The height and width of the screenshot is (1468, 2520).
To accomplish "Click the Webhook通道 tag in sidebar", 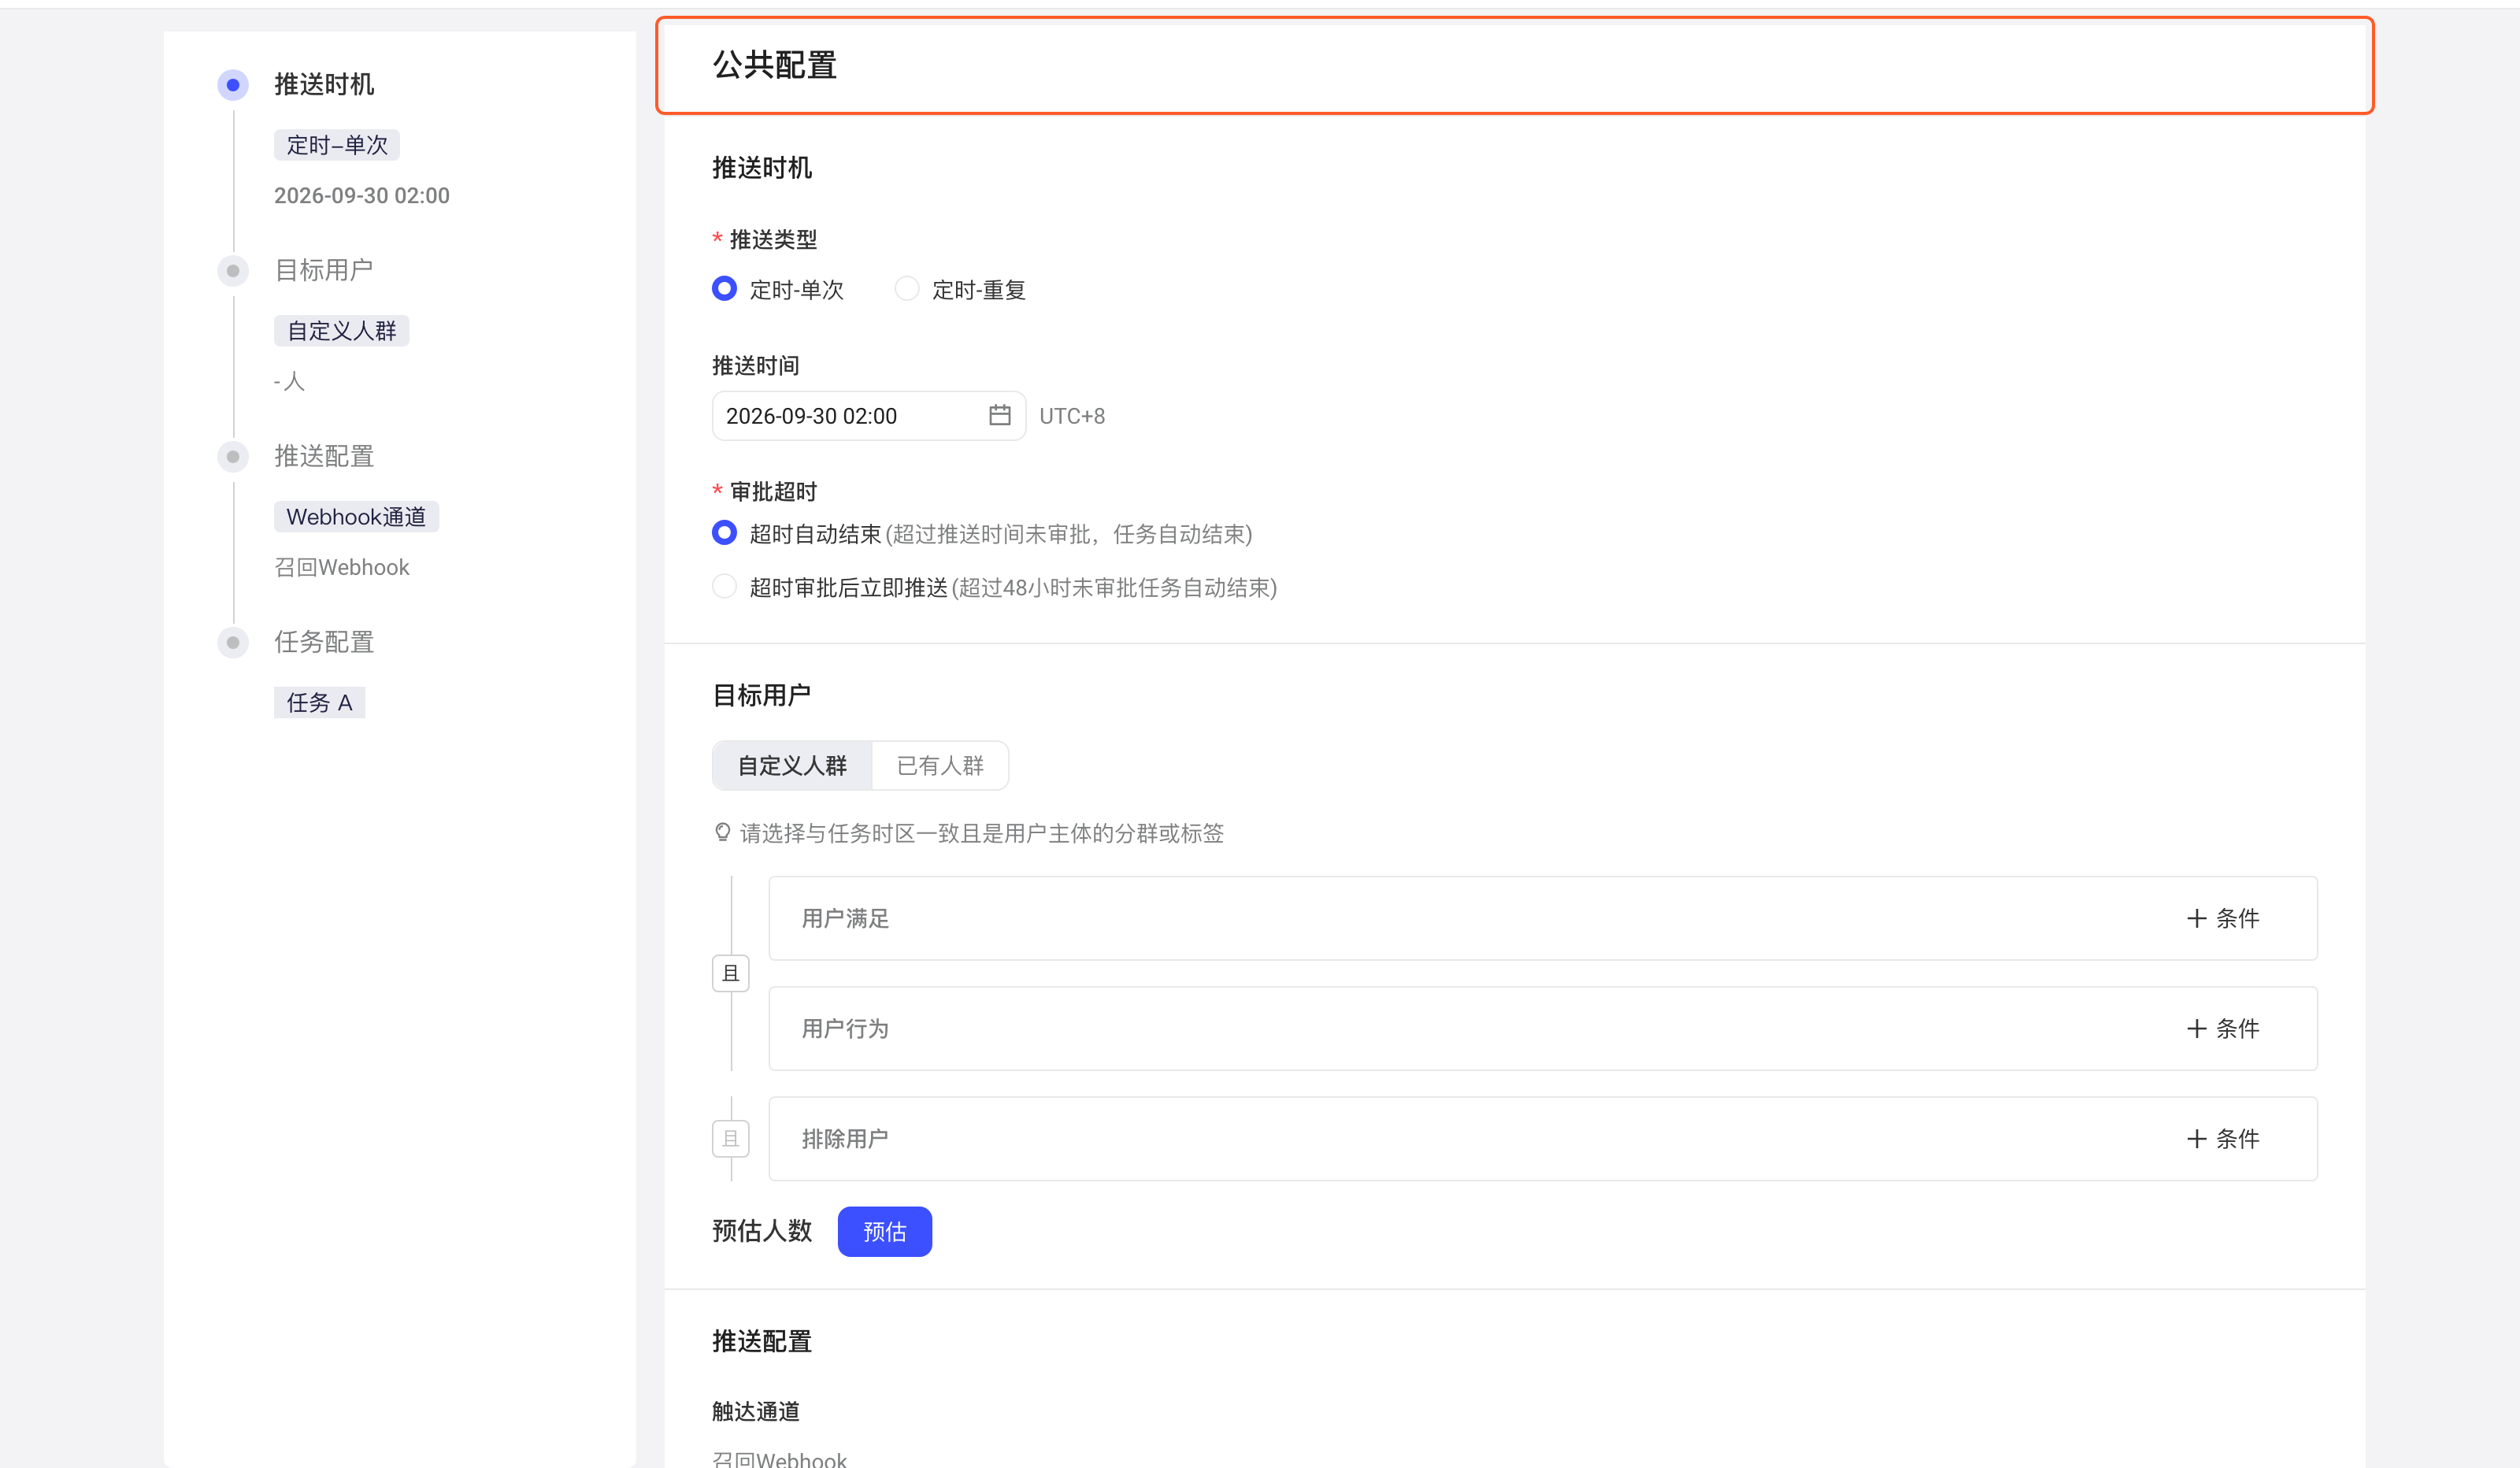I will (356, 517).
